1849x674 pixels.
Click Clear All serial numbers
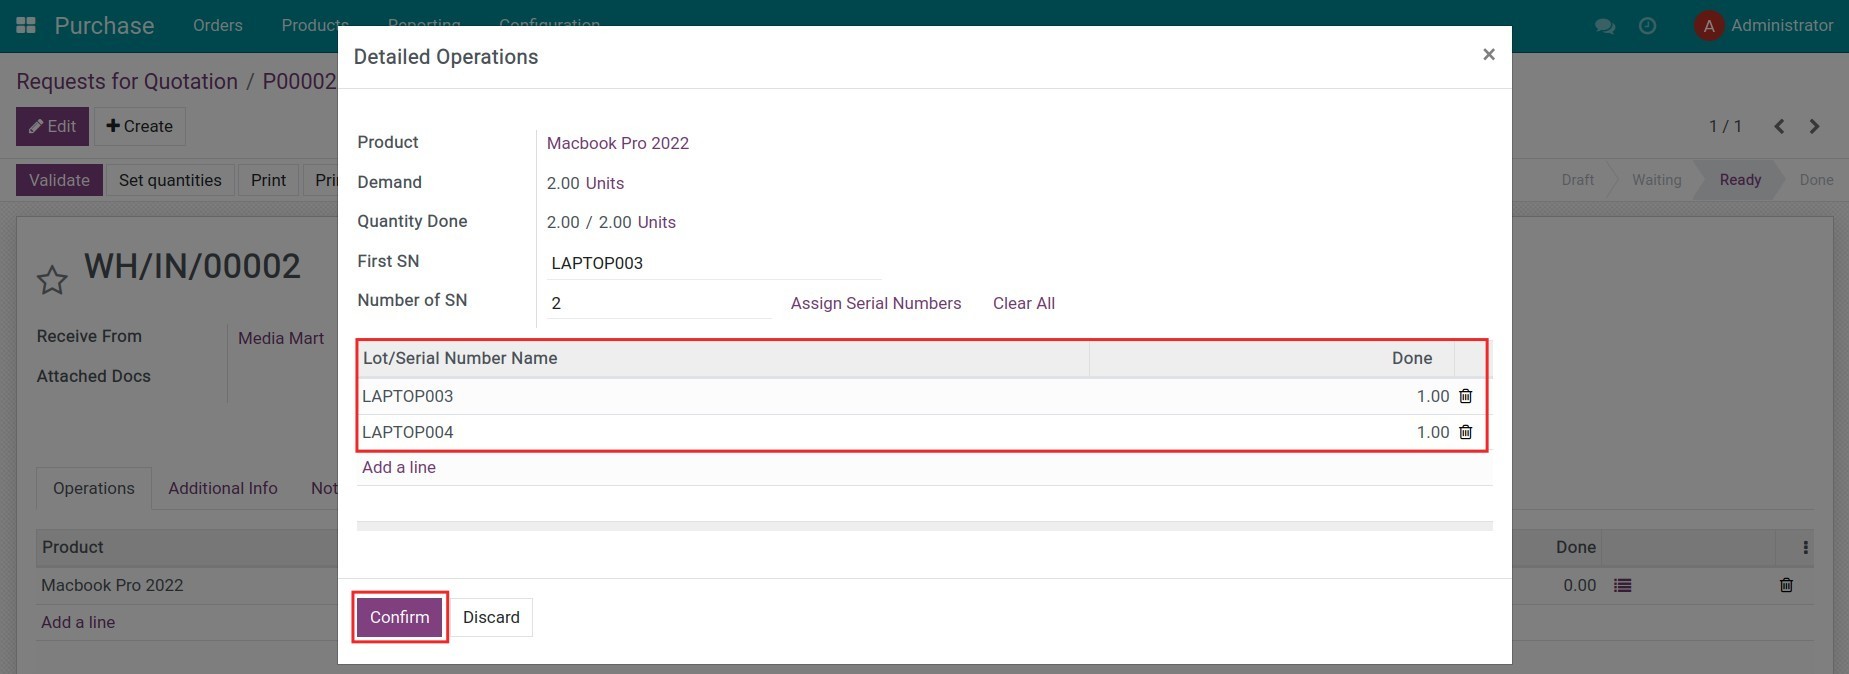1023,303
